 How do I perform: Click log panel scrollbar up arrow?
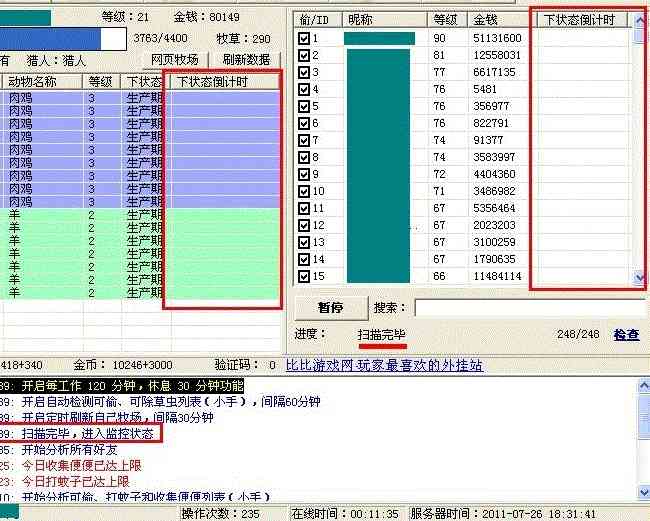[x=644, y=386]
